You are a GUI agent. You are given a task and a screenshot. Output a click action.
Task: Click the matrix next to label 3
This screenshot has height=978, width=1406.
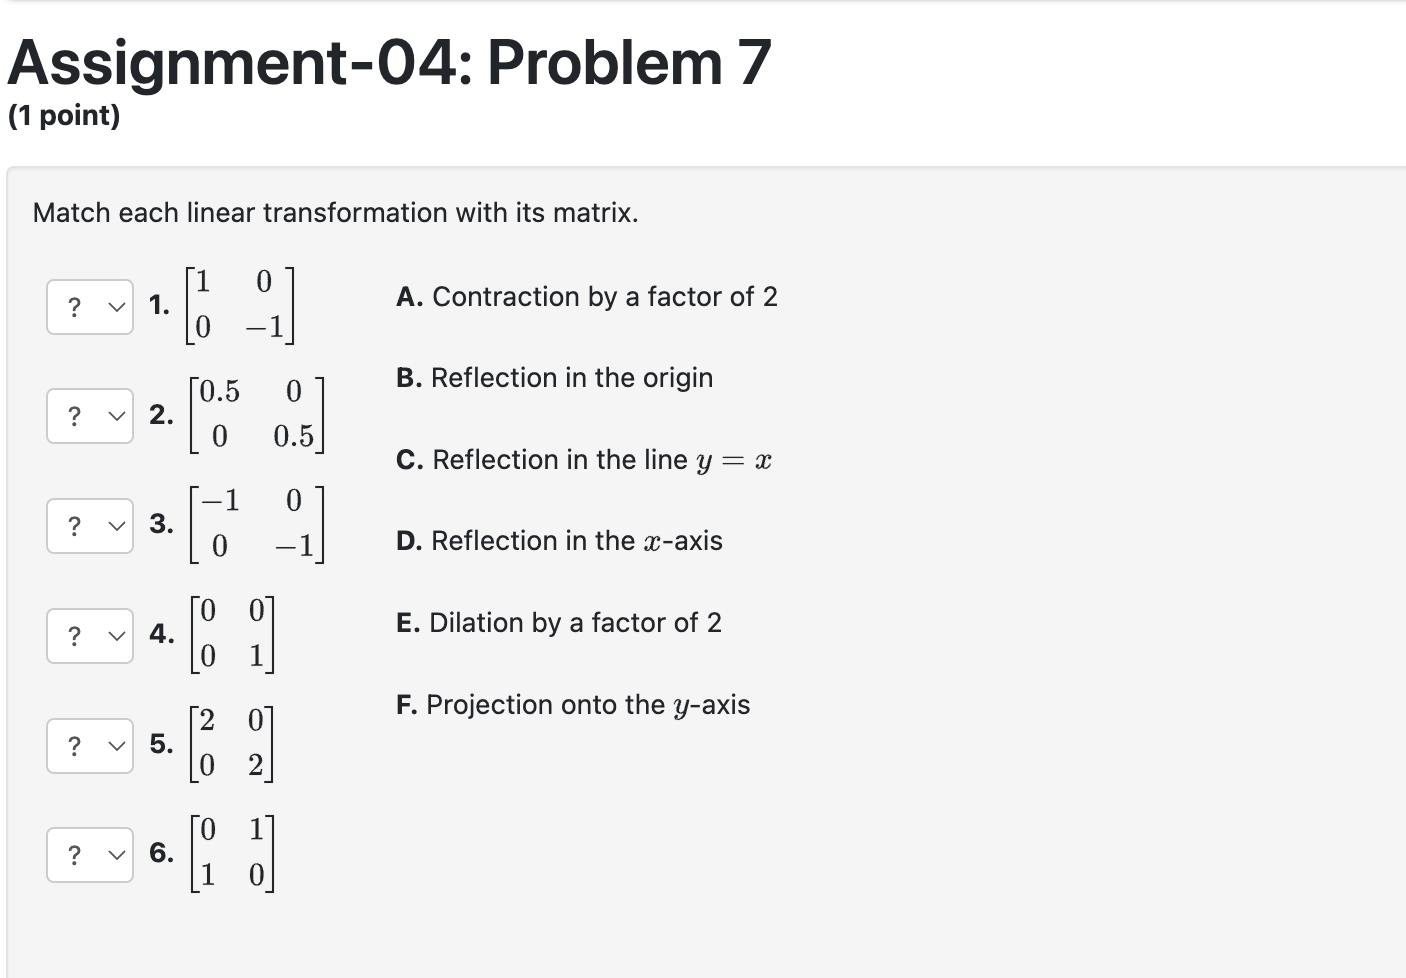tap(258, 523)
